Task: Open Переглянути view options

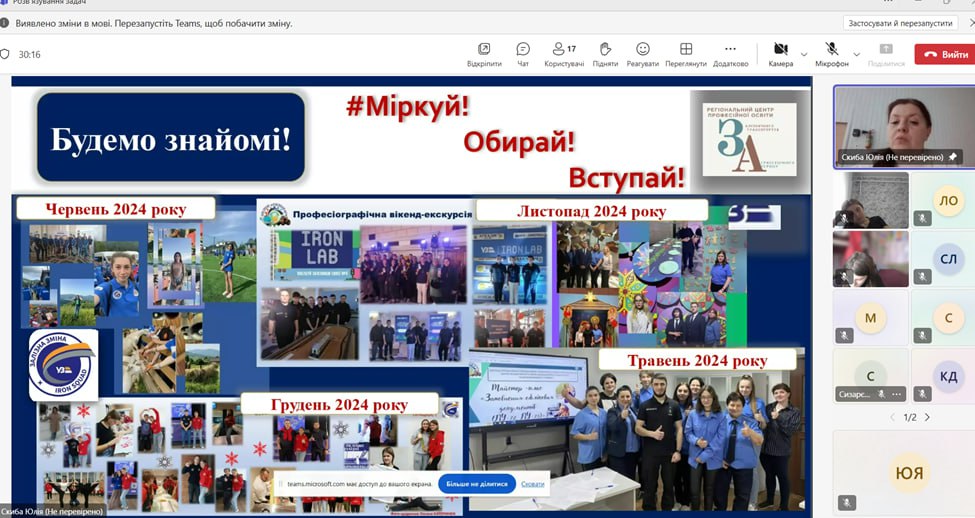Action: point(686,54)
